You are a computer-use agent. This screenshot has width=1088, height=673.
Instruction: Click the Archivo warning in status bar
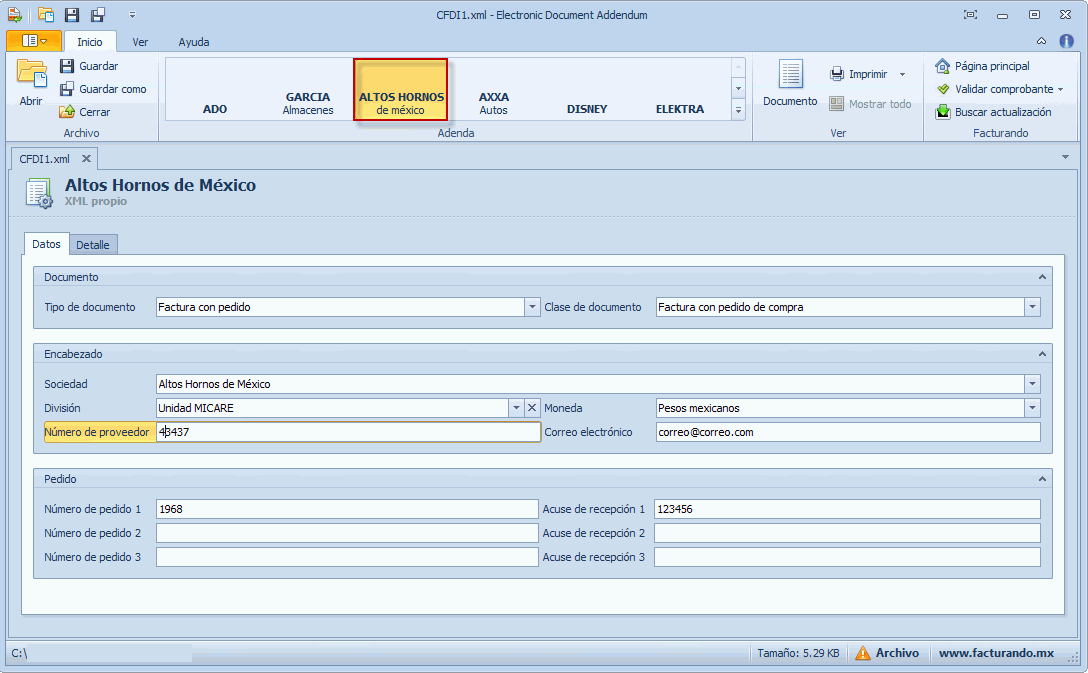click(x=887, y=653)
